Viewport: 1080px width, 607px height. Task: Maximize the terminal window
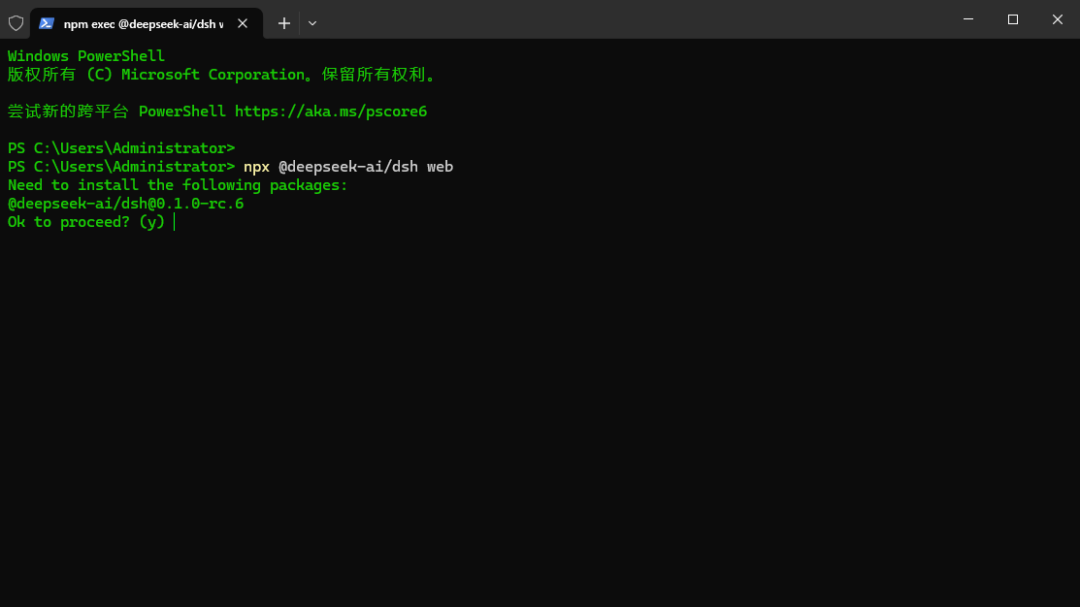(x=1012, y=19)
